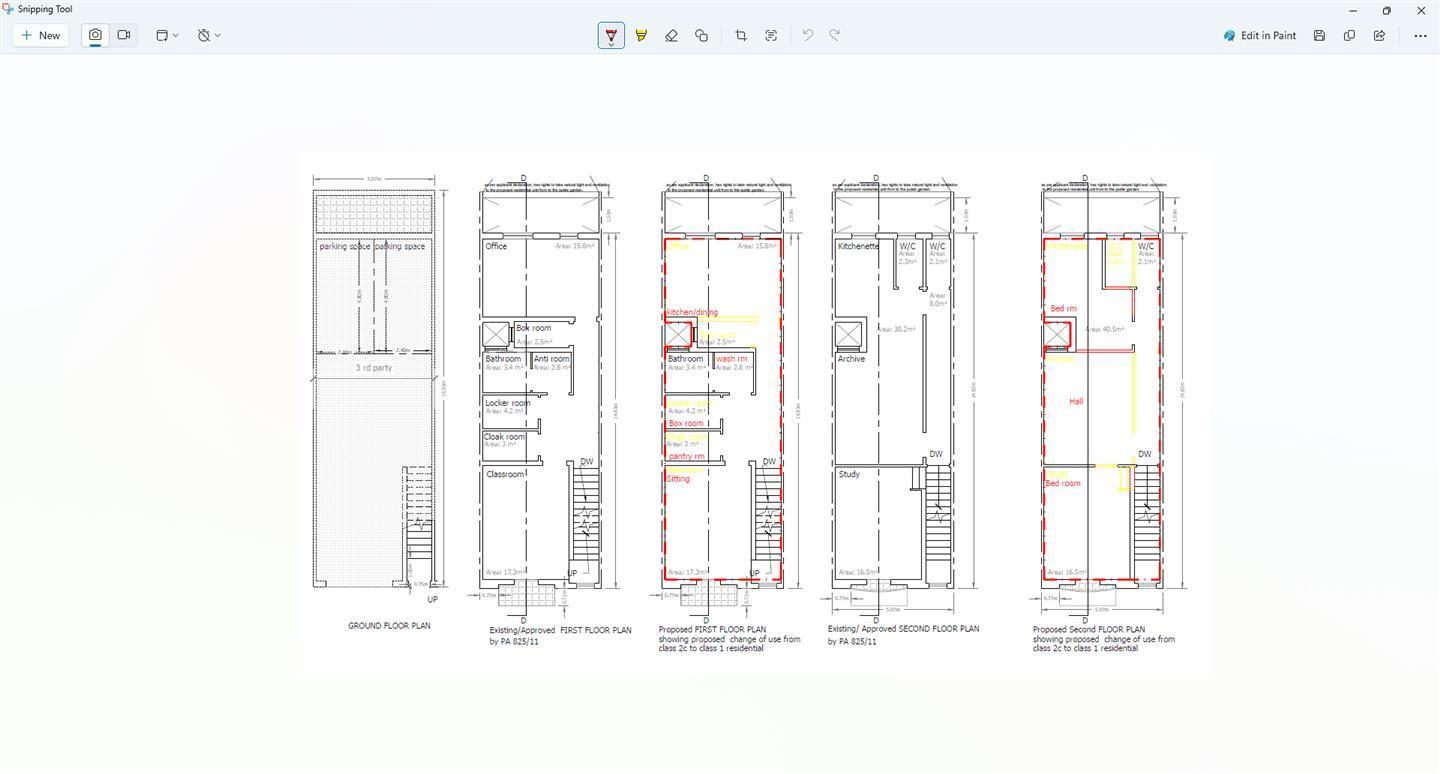This screenshot has height=774, width=1440.
Task: Copy the snip to clipboard
Action: [1349, 35]
